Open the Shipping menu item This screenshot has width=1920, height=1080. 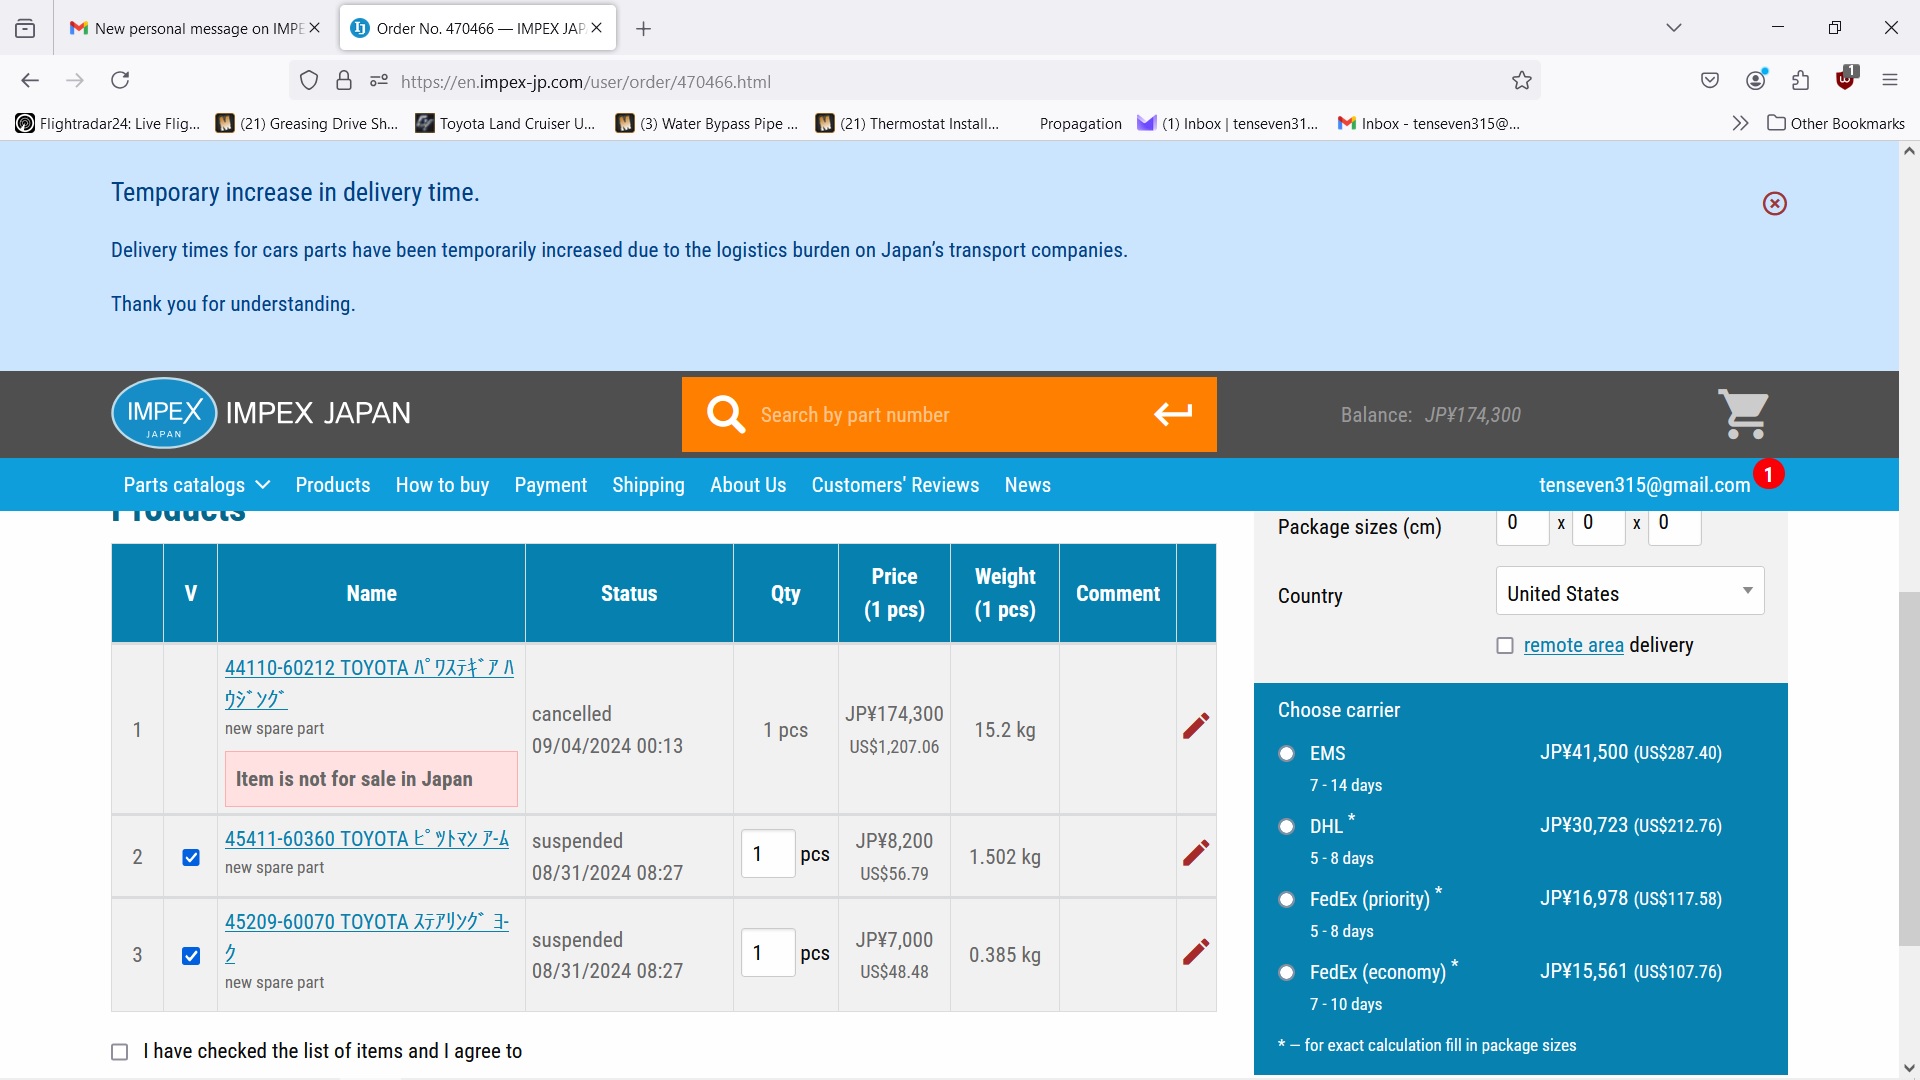tap(648, 485)
